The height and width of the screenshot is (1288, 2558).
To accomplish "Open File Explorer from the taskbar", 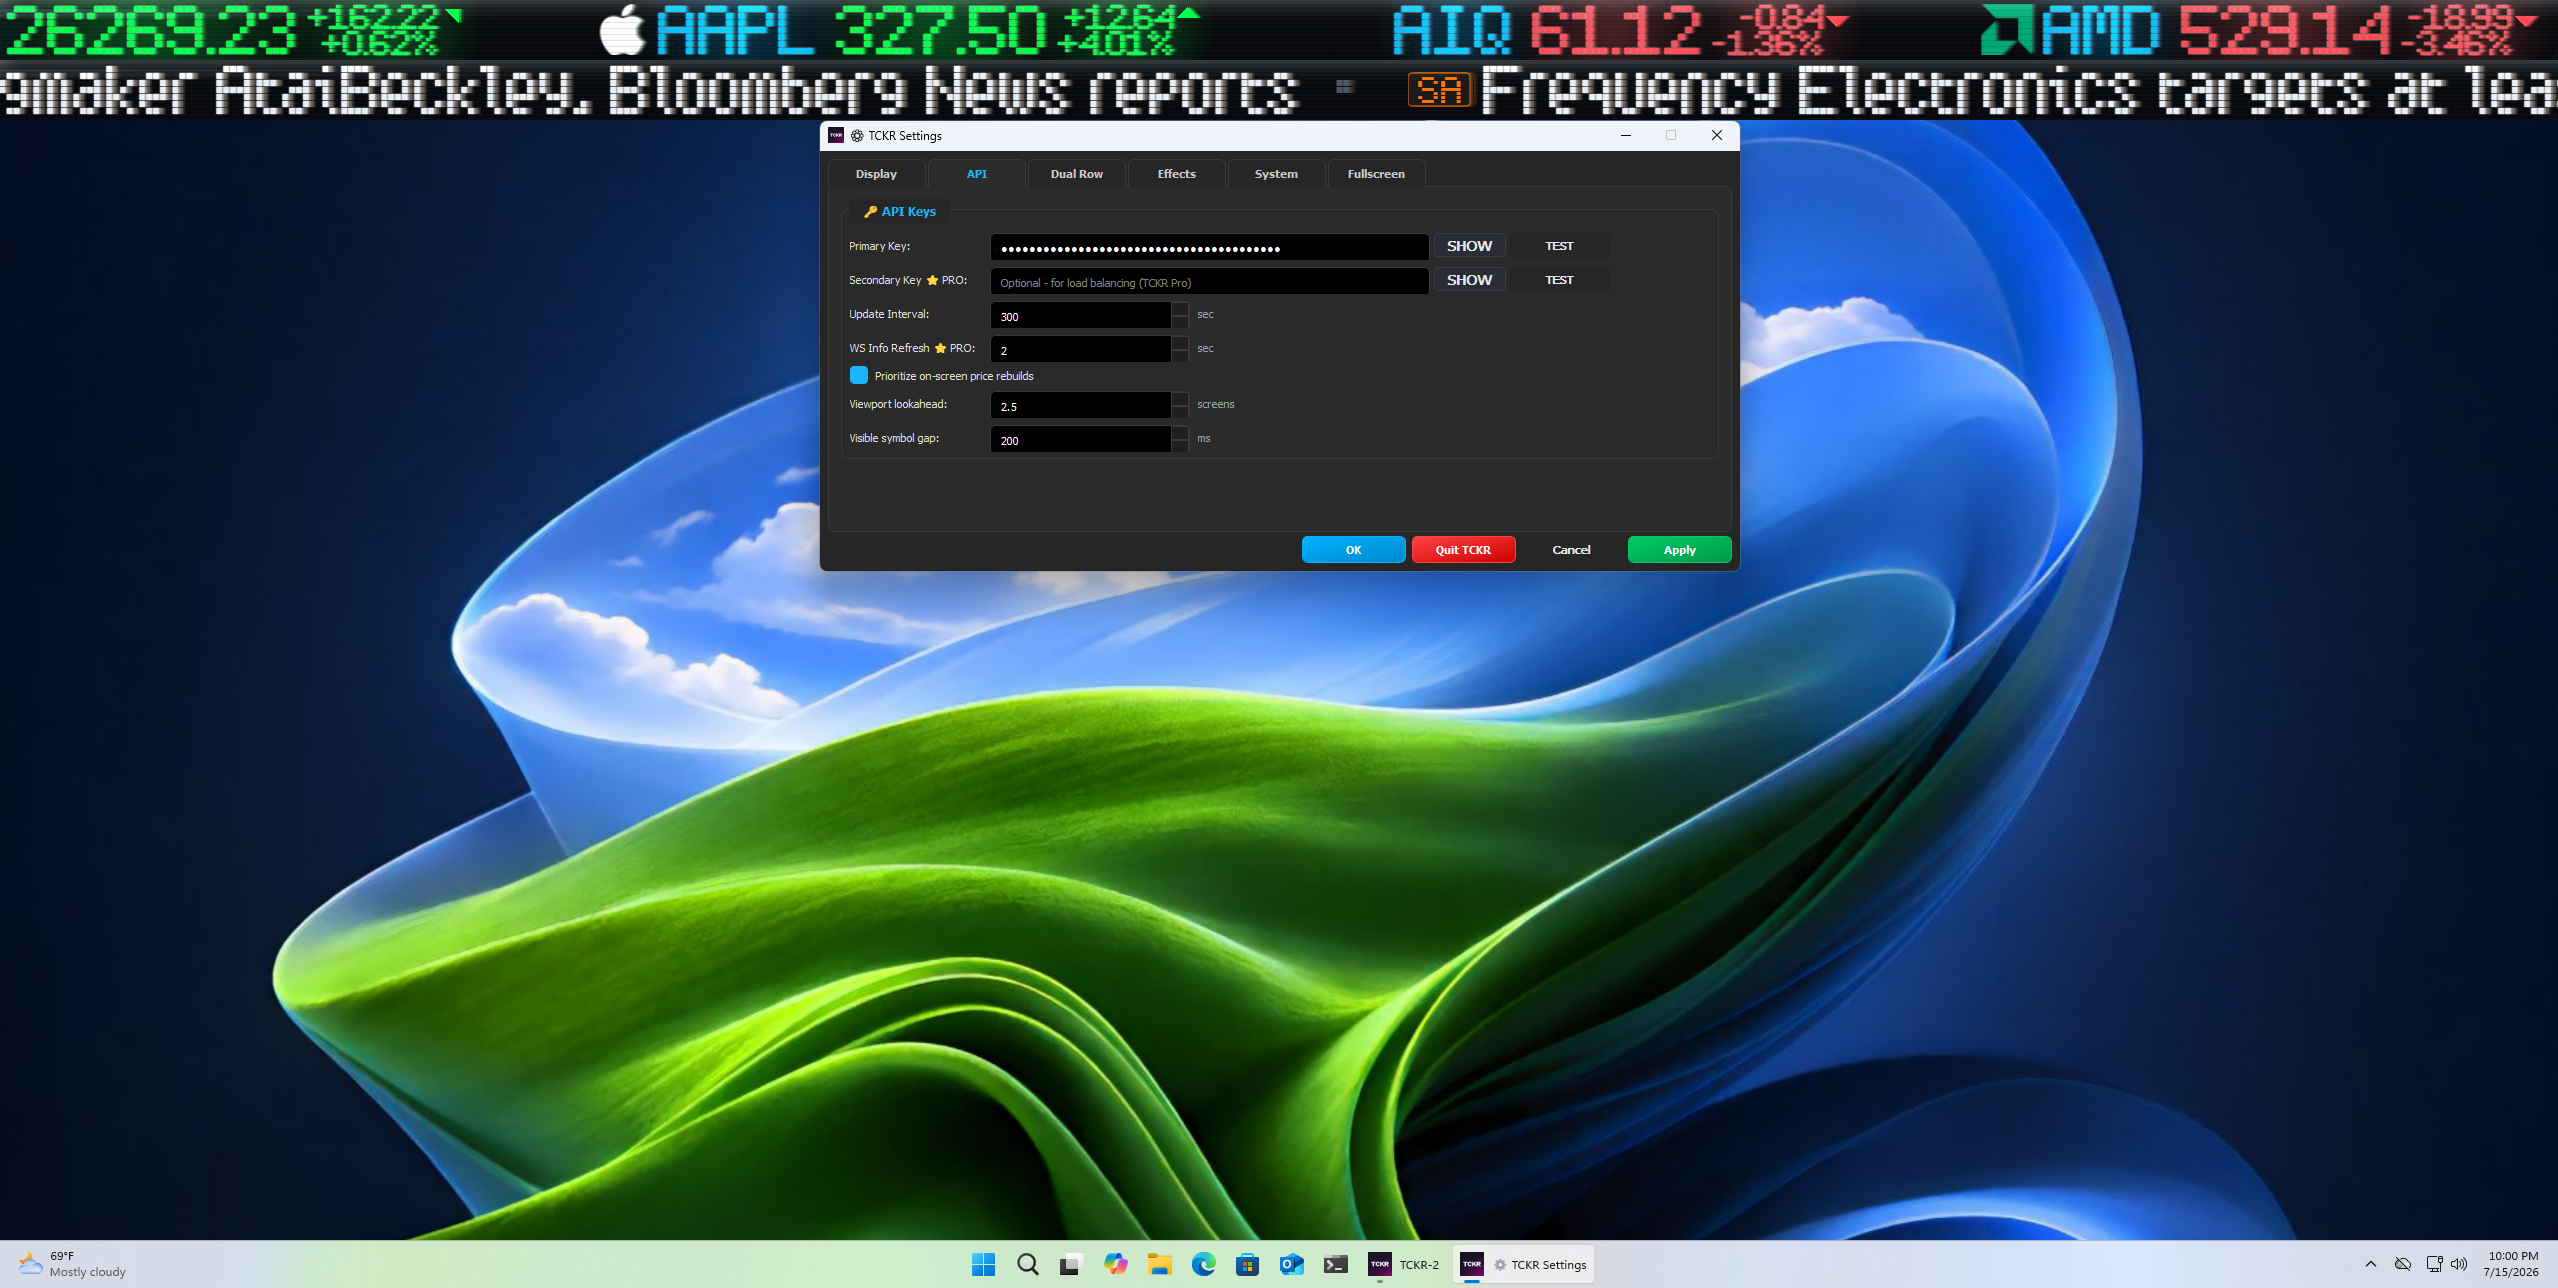I will (x=1159, y=1264).
